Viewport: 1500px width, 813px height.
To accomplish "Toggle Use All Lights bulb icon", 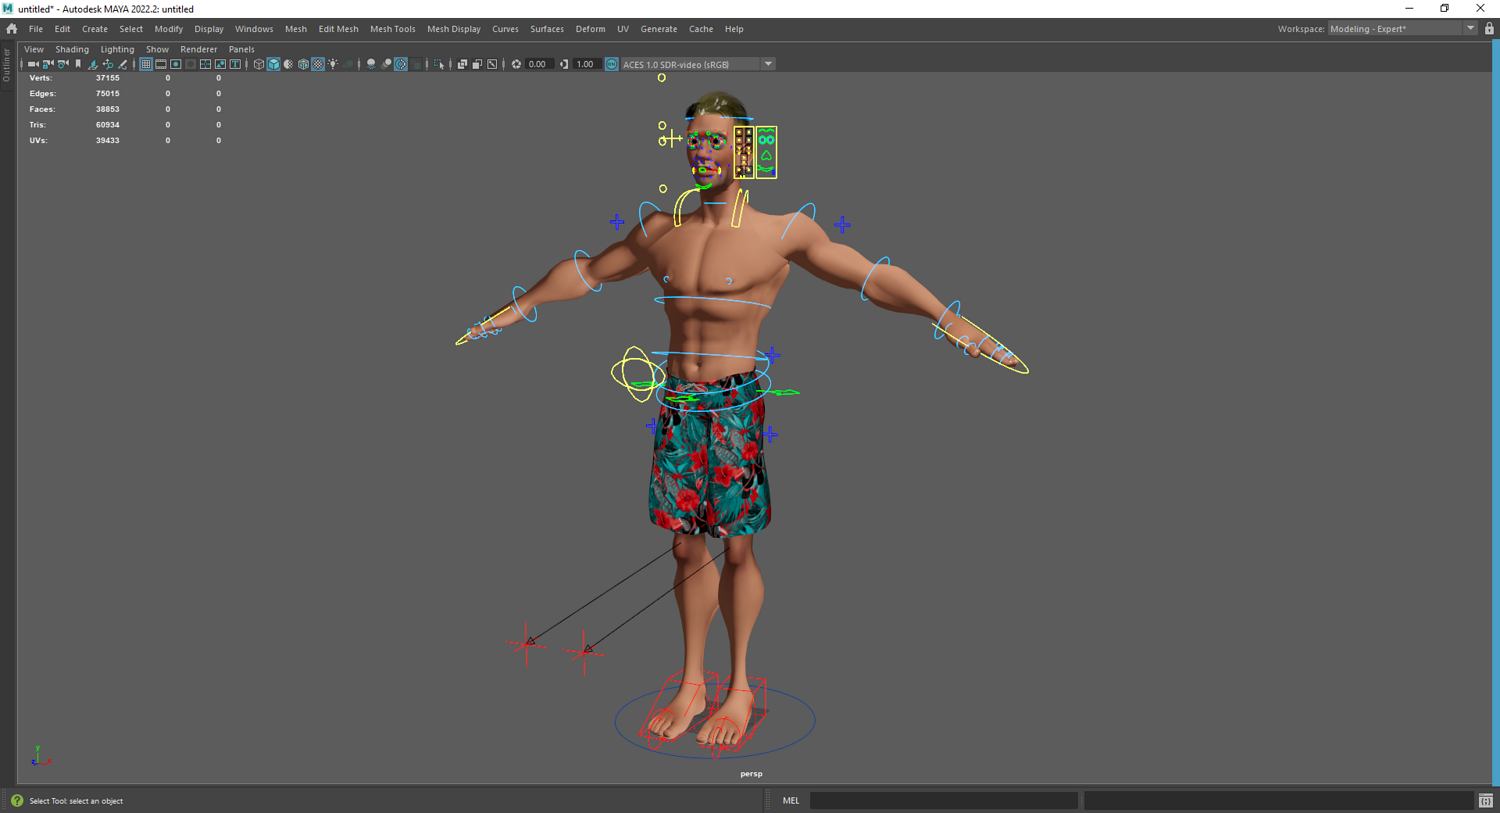I will pyautogui.click(x=334, y=64).
